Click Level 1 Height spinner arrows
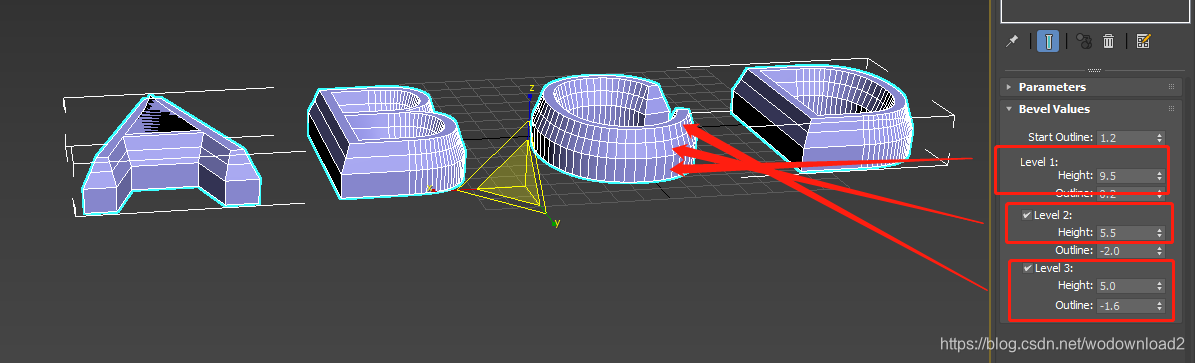The width and height of the screenshot is (1195, 363). (x=1160, y=176)
